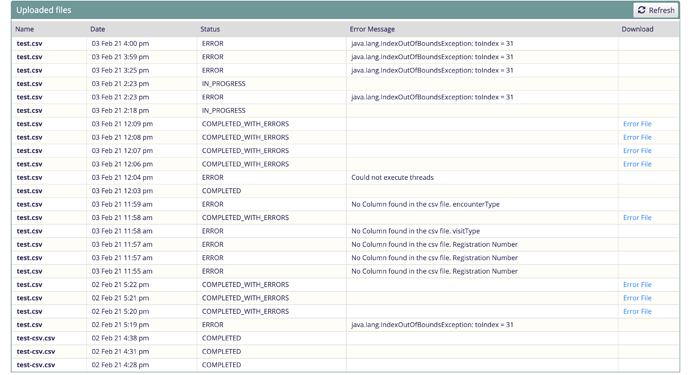Screen dimensions: 690x375
Task: Click date 03 Feb 21 3:25 pm
Action: 120,70
